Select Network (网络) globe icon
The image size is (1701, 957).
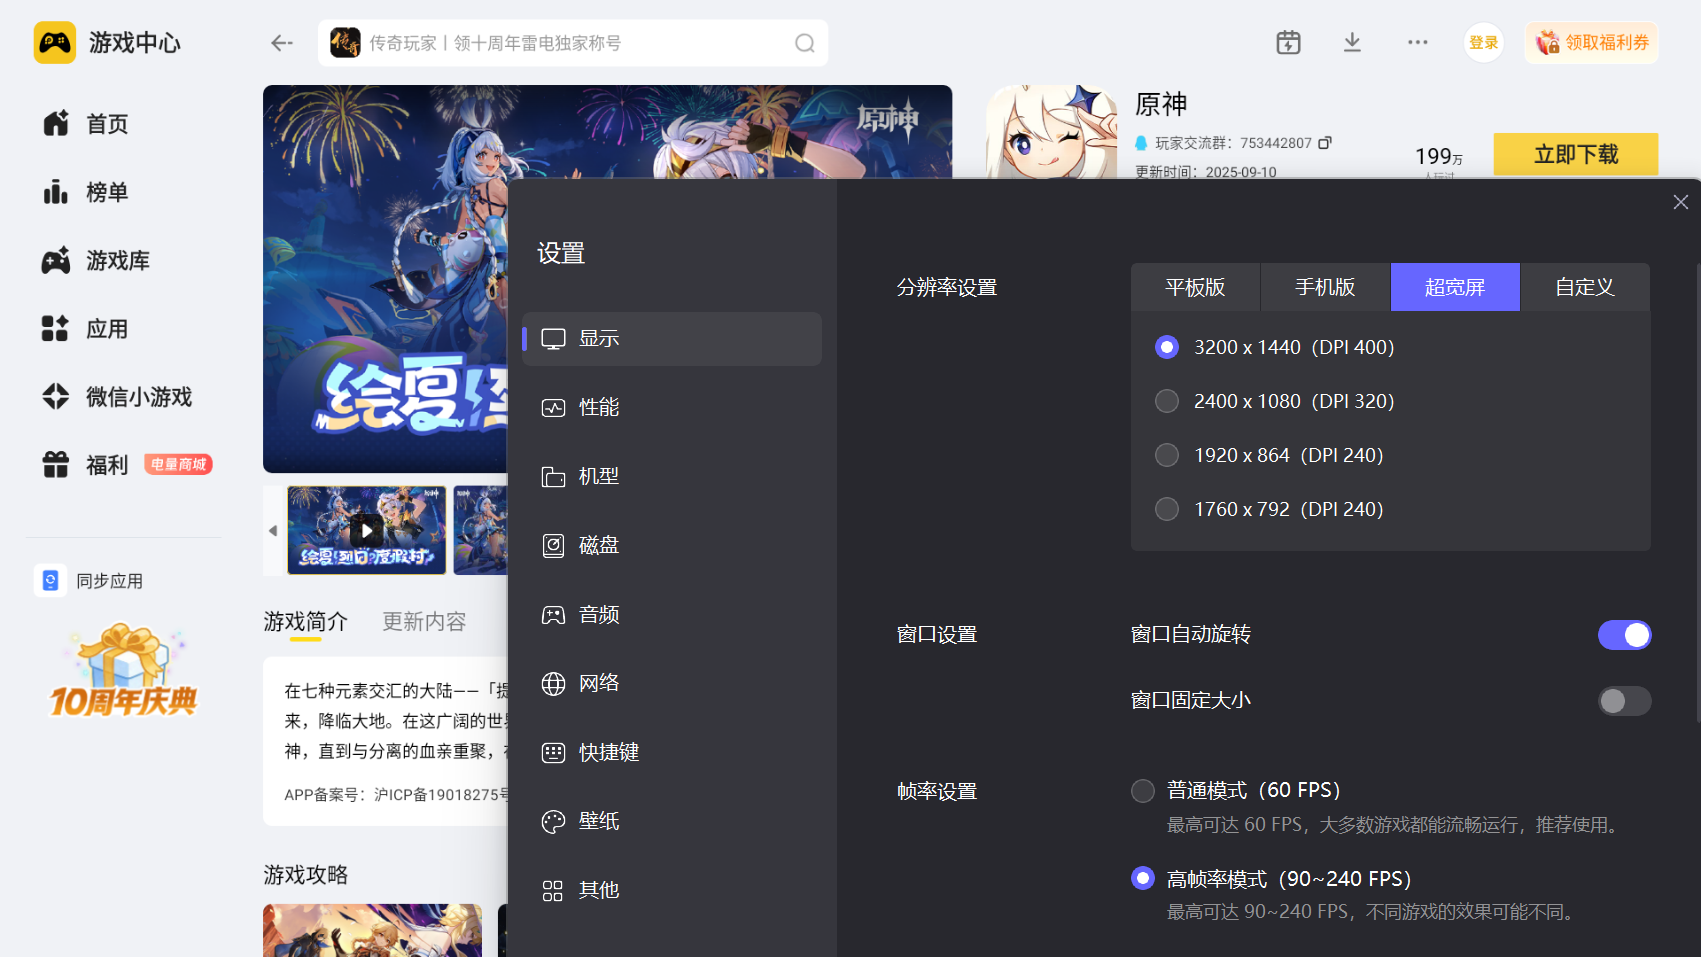(553, 684)
